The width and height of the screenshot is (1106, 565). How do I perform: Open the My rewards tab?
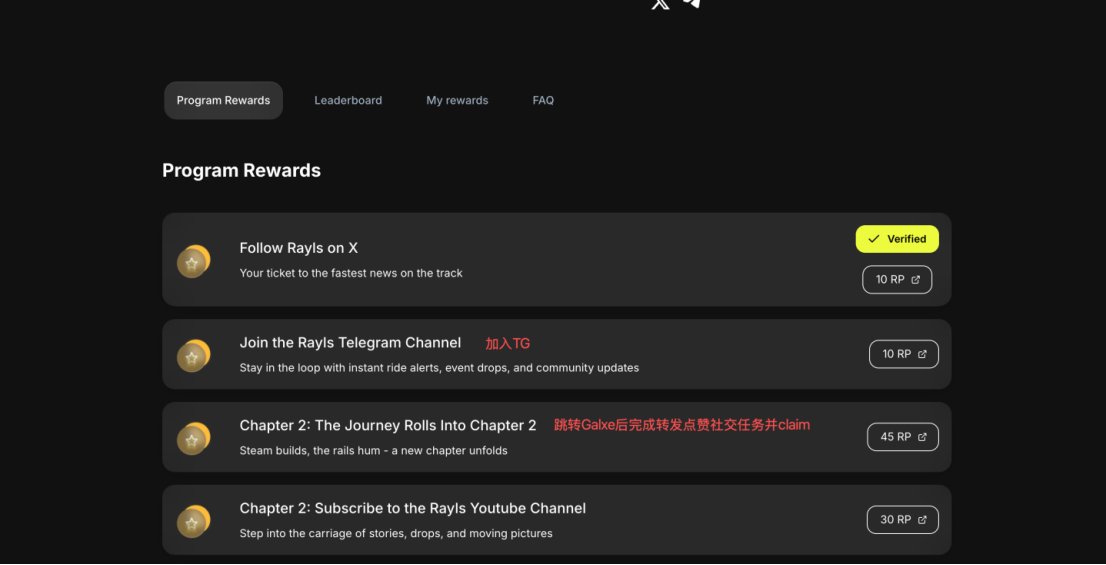coord(457,100)
